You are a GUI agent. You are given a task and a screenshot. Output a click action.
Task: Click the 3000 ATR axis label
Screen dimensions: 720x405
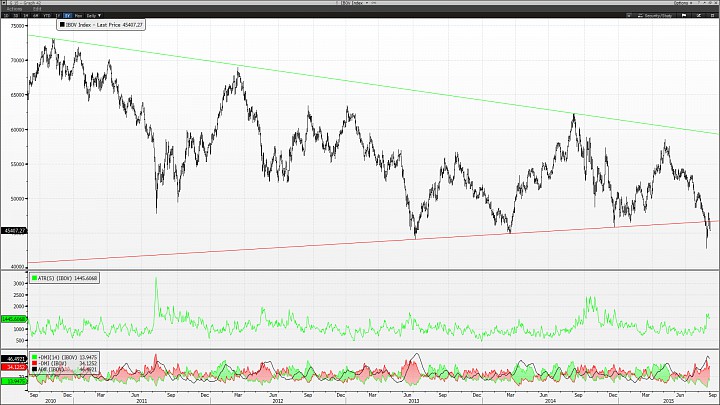coord(19,284)
